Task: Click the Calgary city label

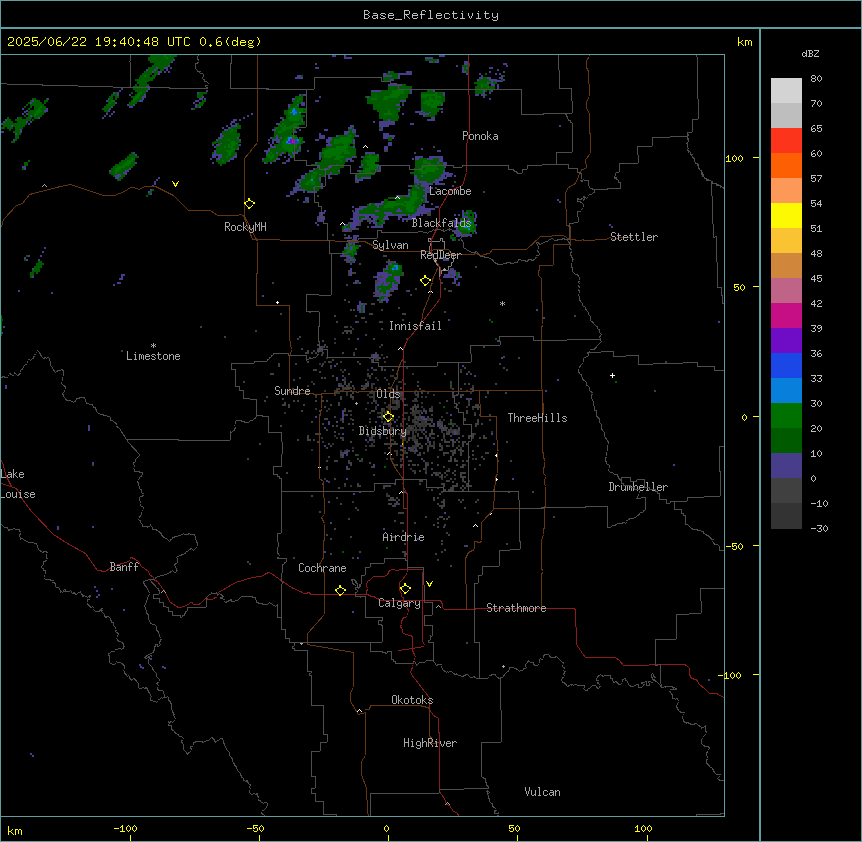Action: tap(399, 603)
